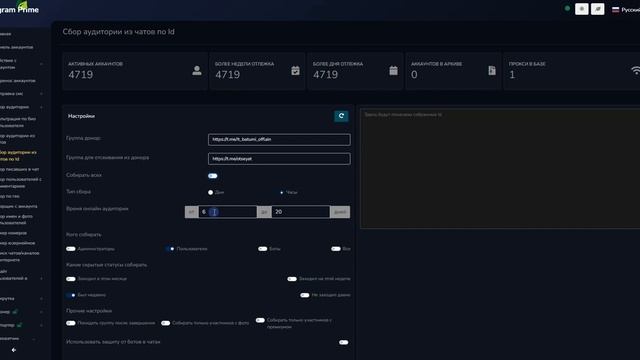Screen dimensions: 640x360
Task: Open 'Фильтрация по био пользователя' sidebar item
Action: [18, 122]
